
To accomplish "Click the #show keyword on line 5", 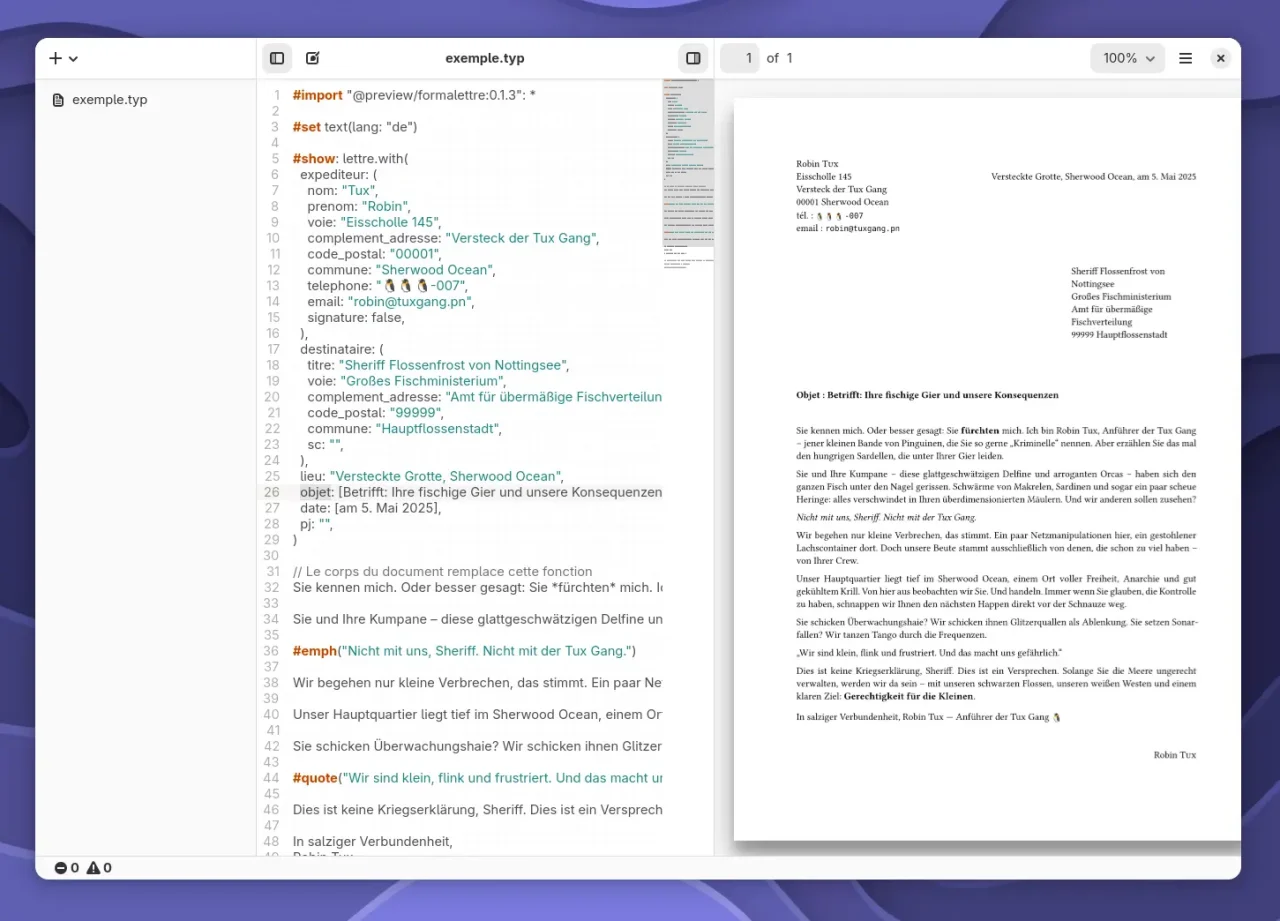I will (x=313, y=159).
